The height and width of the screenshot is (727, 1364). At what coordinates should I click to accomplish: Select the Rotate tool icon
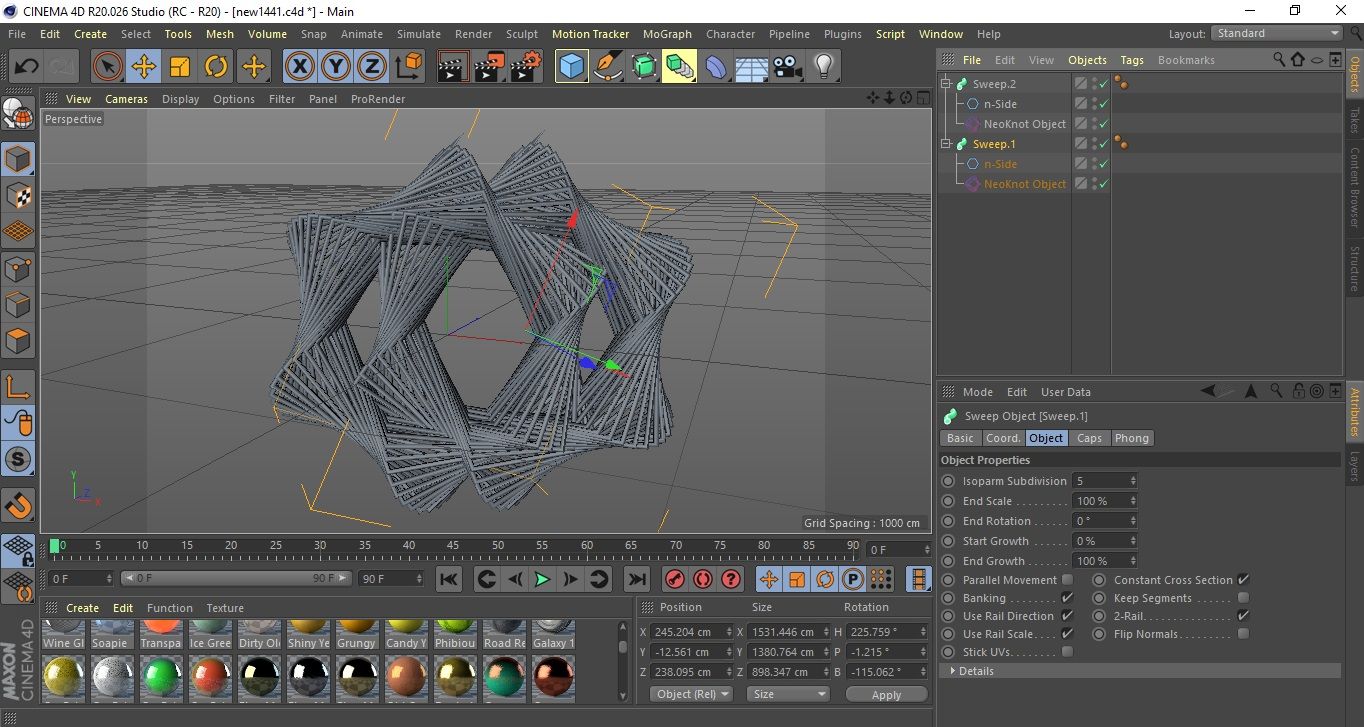pos(216,67)
